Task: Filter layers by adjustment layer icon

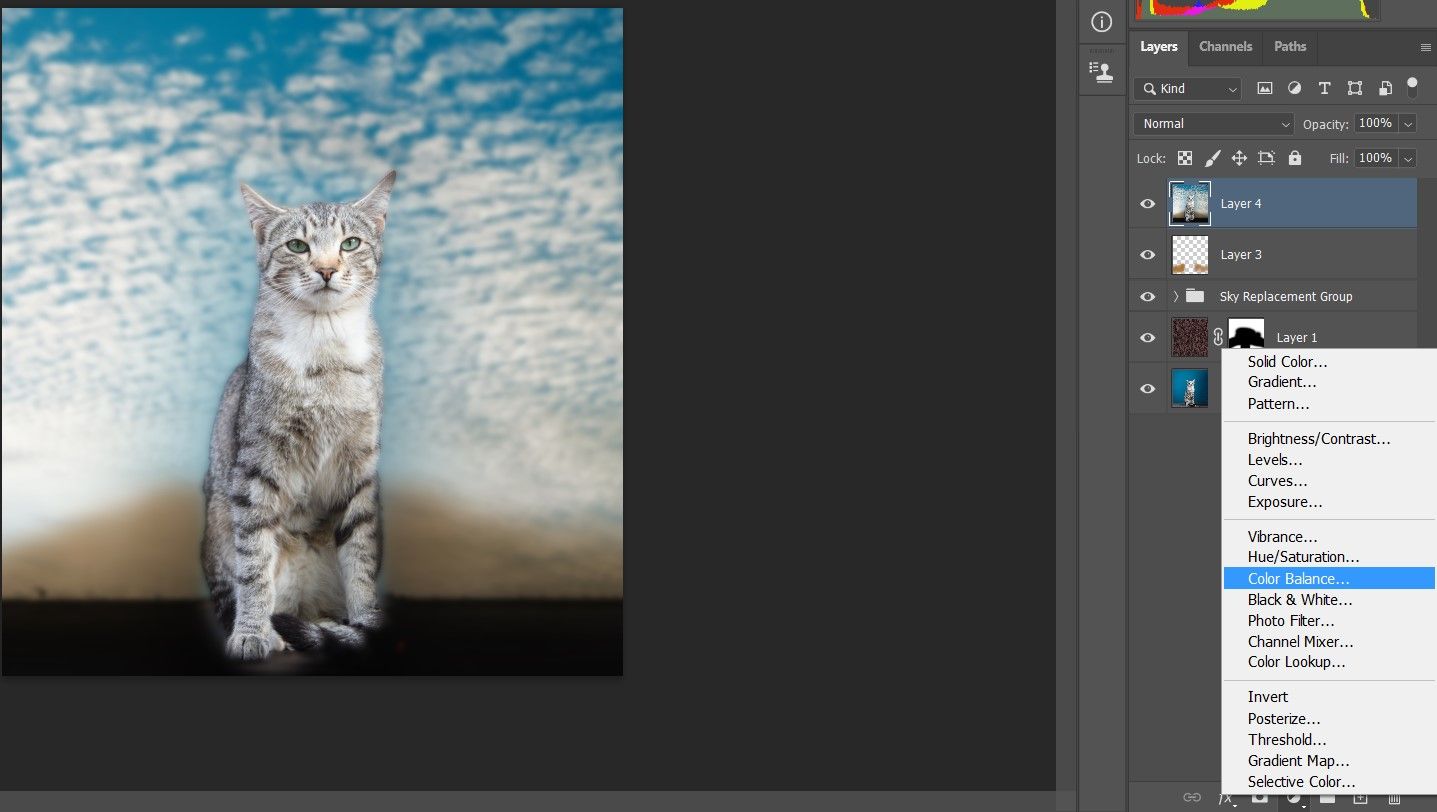Action: pyautogui.click(x=1295, y=88)
